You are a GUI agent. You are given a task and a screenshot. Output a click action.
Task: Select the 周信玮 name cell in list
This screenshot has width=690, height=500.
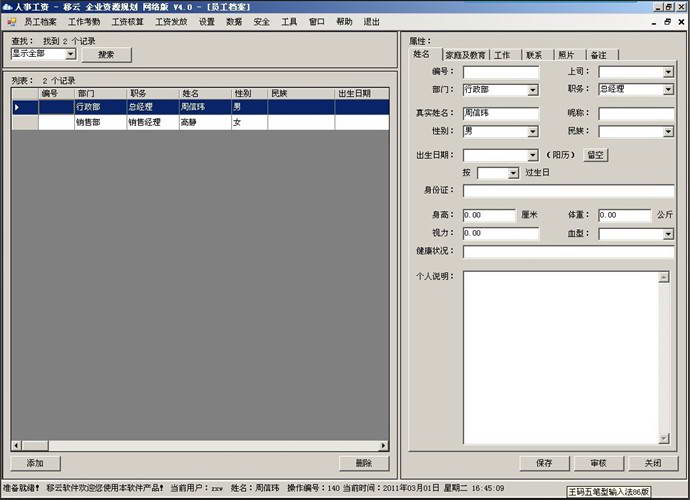tap(205, 107)
